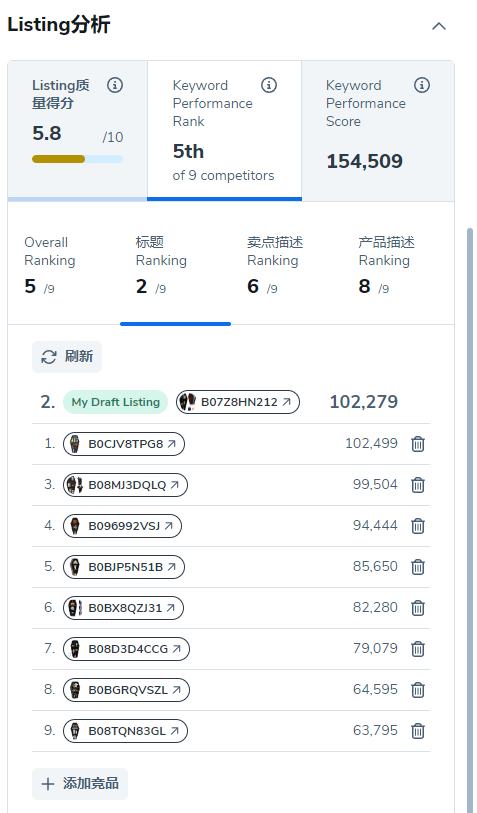Image resolution: width=477 pixels, height=813 pixels.
Task: Delete competitor B08MJ3DQLQ with trash icon
Action: click(x=418, y=485)
